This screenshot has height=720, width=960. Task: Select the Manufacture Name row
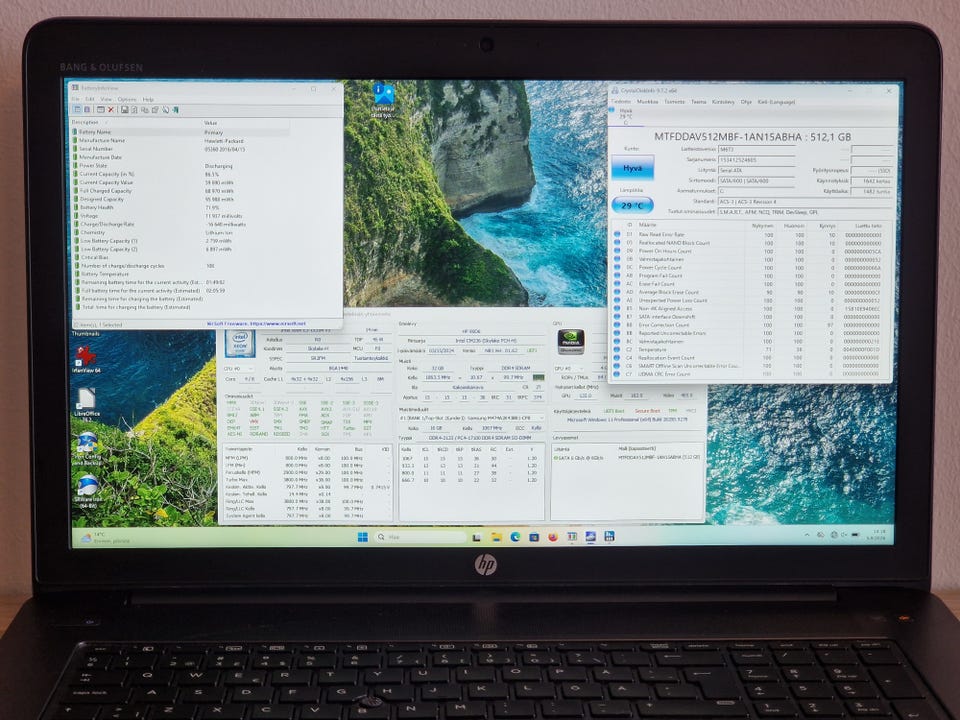pyautogui.click(x=181, y=140)
